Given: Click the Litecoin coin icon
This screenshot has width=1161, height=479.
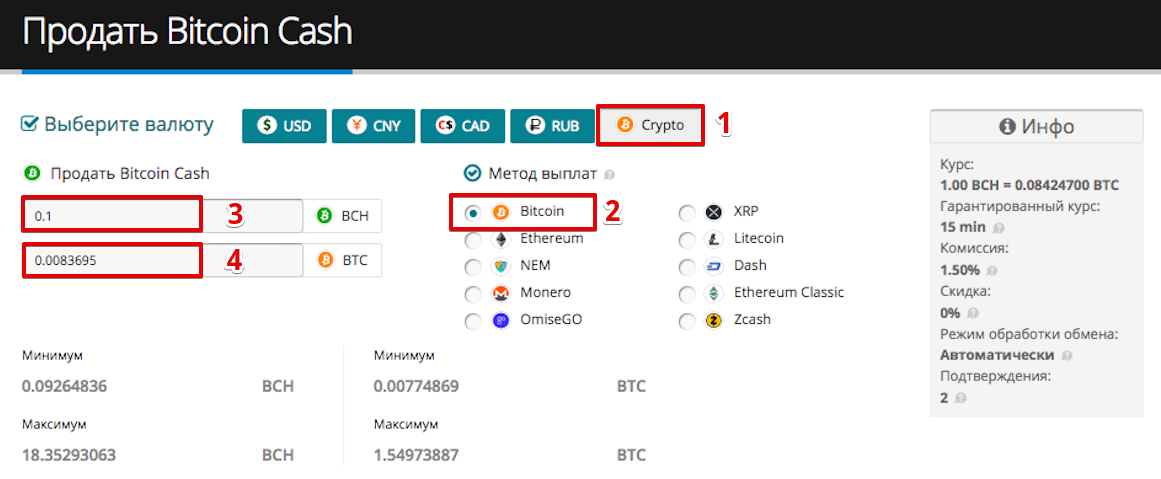Looking at the screenshot, I should click(x=714, y=240).
